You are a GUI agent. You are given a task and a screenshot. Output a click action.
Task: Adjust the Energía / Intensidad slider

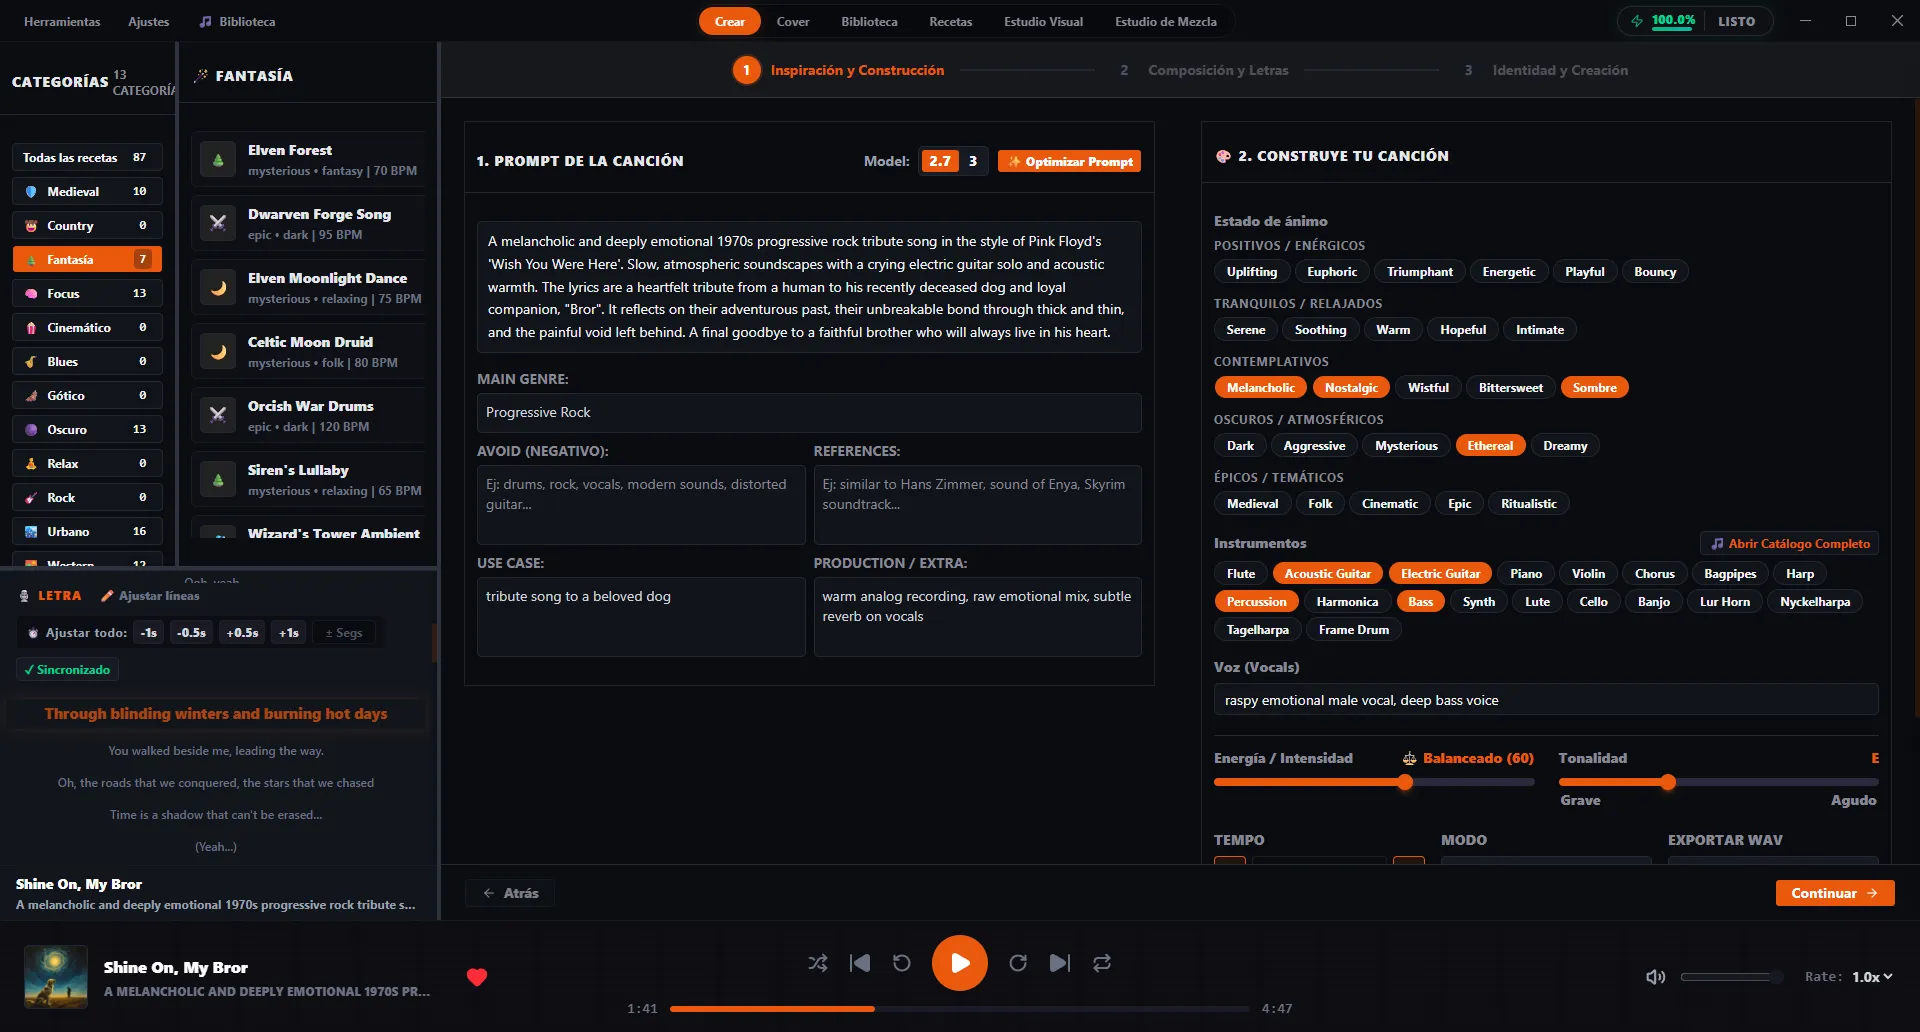pos(1374,782)
